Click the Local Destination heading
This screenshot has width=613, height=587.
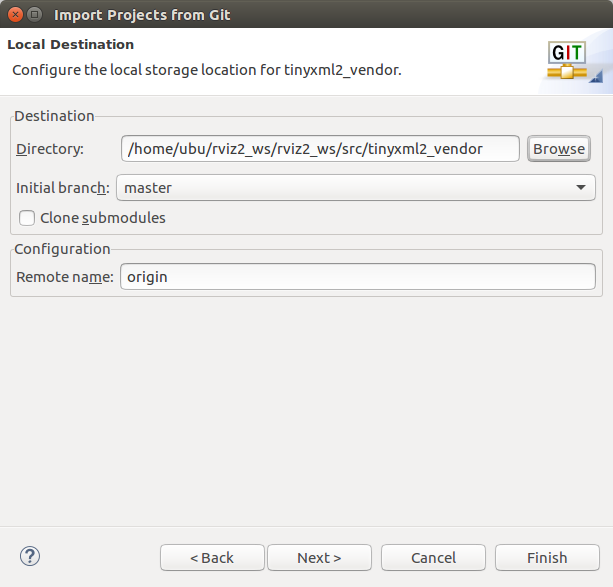pyautogui.click(x=71, y=45)
